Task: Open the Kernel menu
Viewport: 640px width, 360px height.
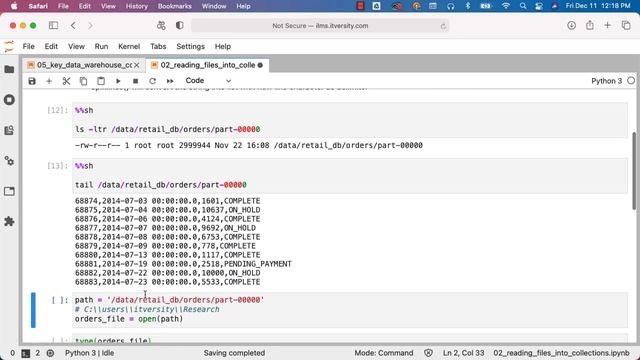Action: coord(129,47)
